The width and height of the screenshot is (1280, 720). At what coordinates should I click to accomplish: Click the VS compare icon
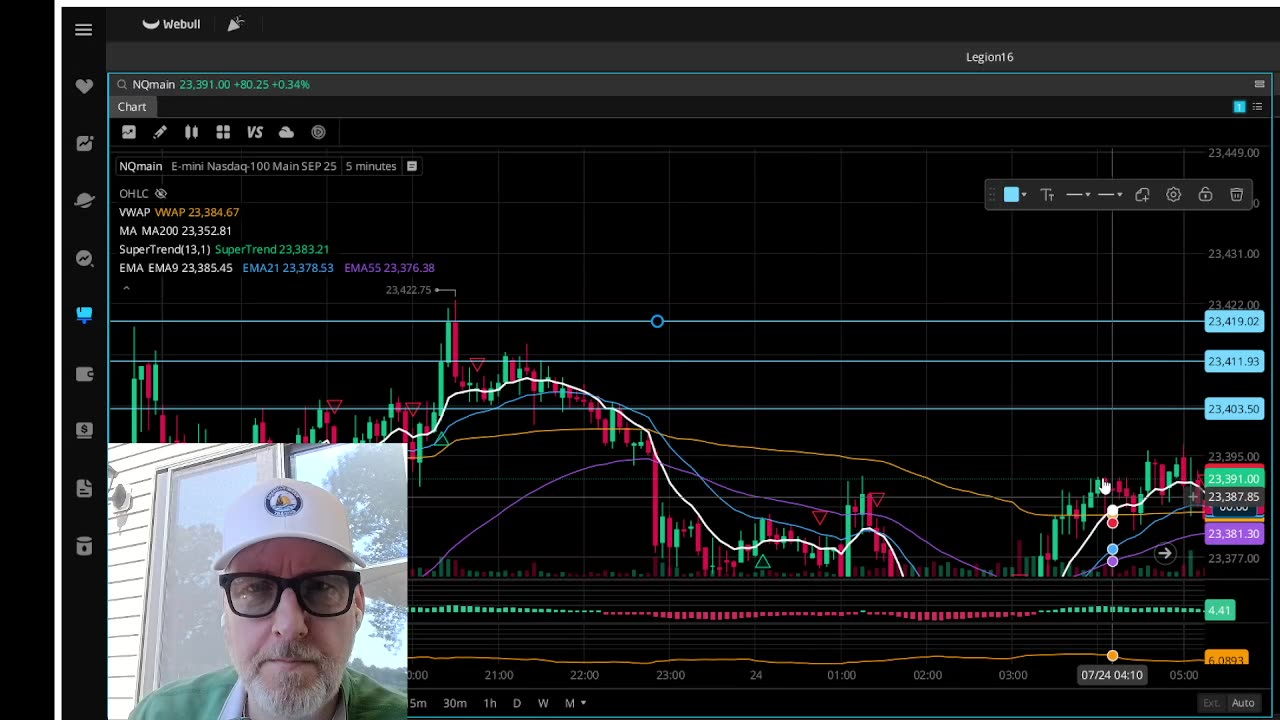pos(255,132)
